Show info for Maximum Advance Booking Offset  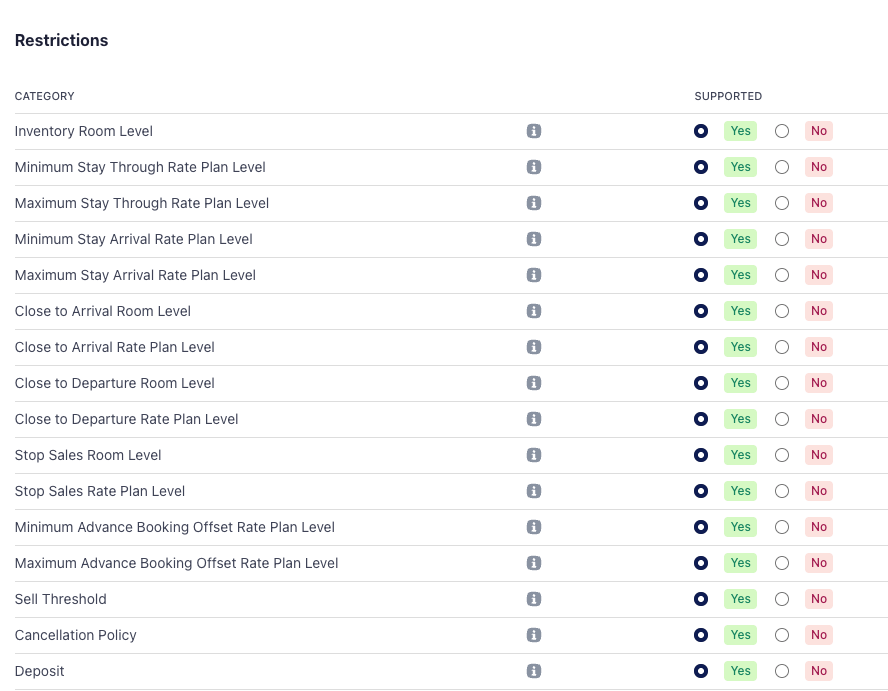[x=534, y=563]
